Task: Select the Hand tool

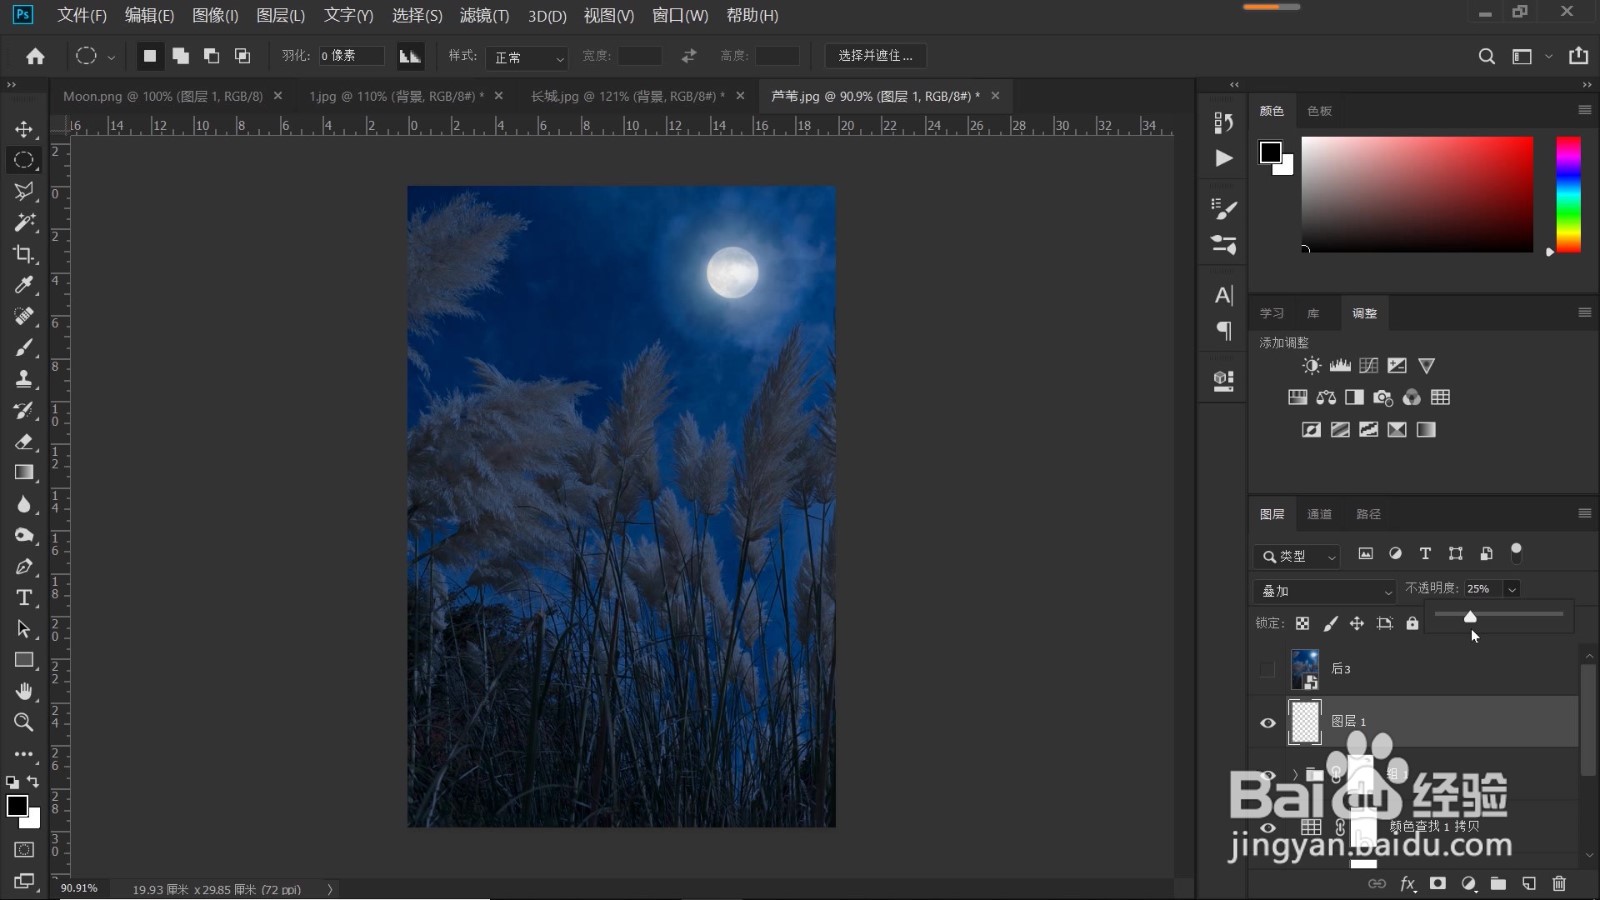Action: pyautogui.click(x=24, y=691)
